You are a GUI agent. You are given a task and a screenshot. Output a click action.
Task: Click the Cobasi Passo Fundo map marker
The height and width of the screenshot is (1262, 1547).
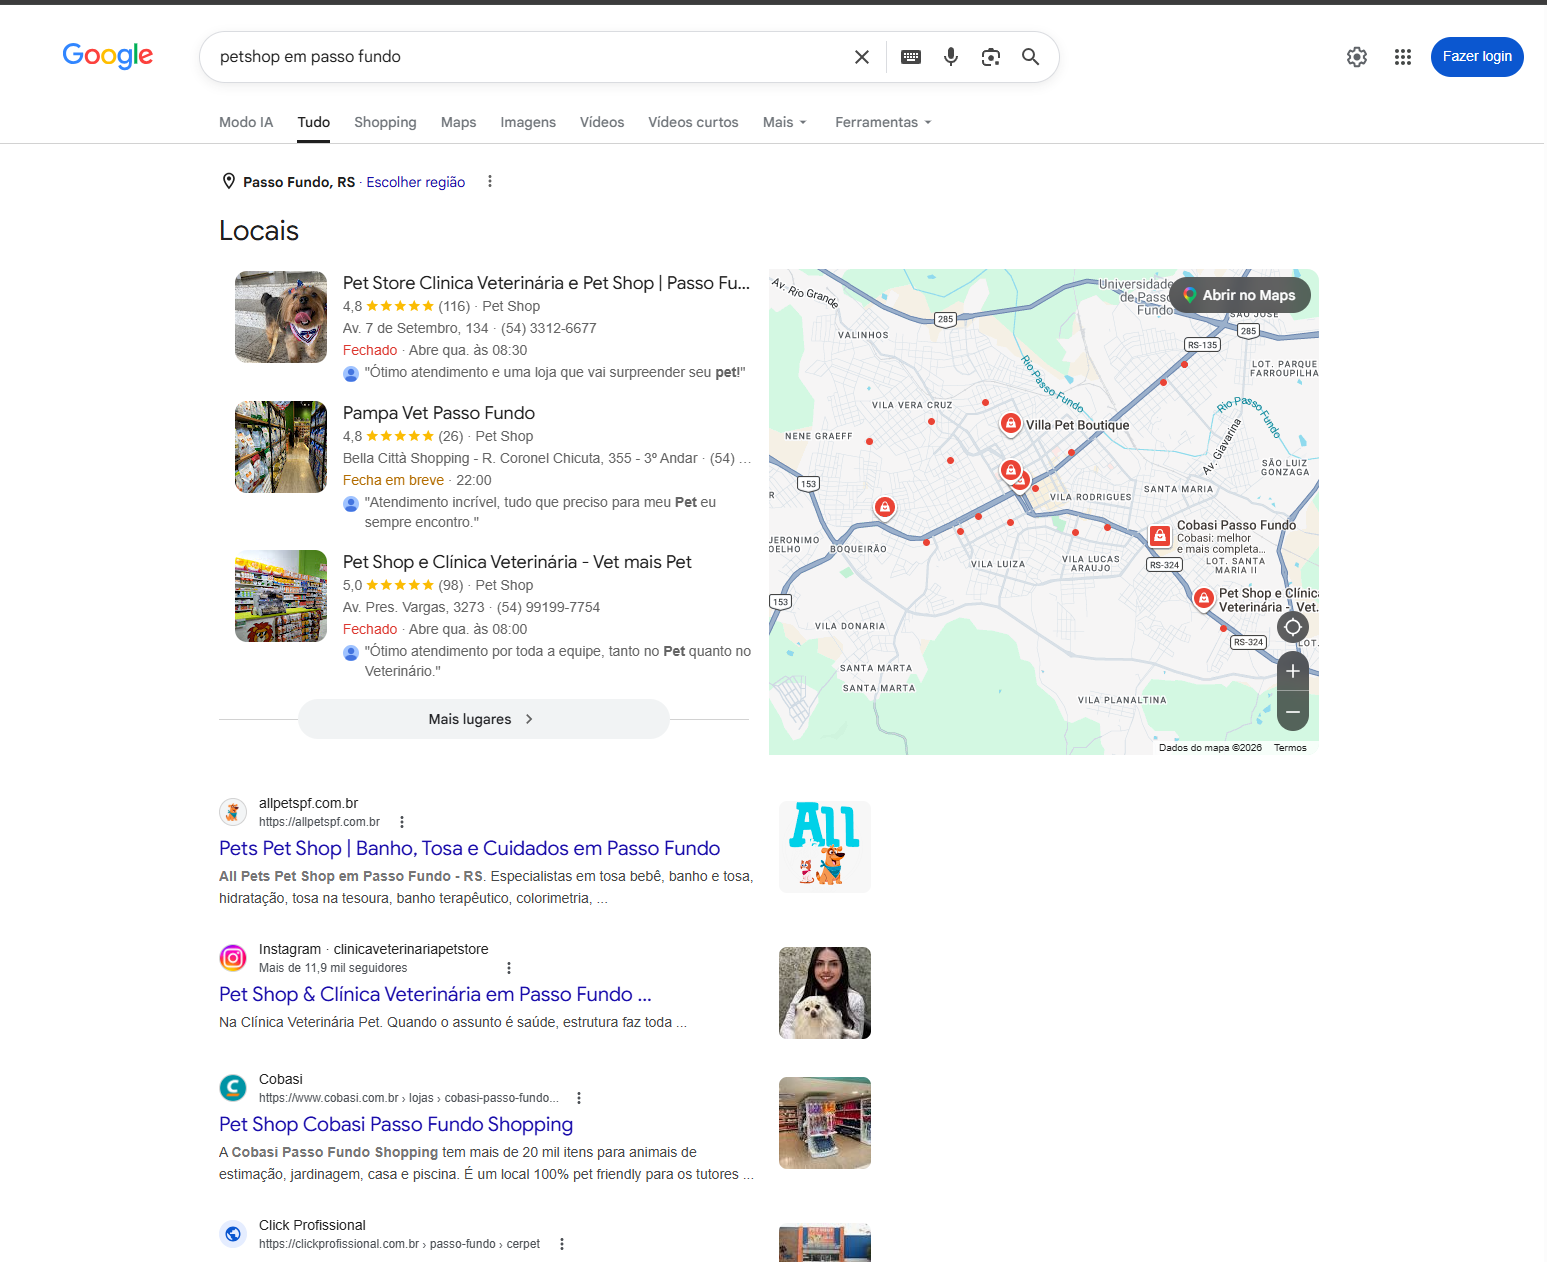coord(1160,536)
